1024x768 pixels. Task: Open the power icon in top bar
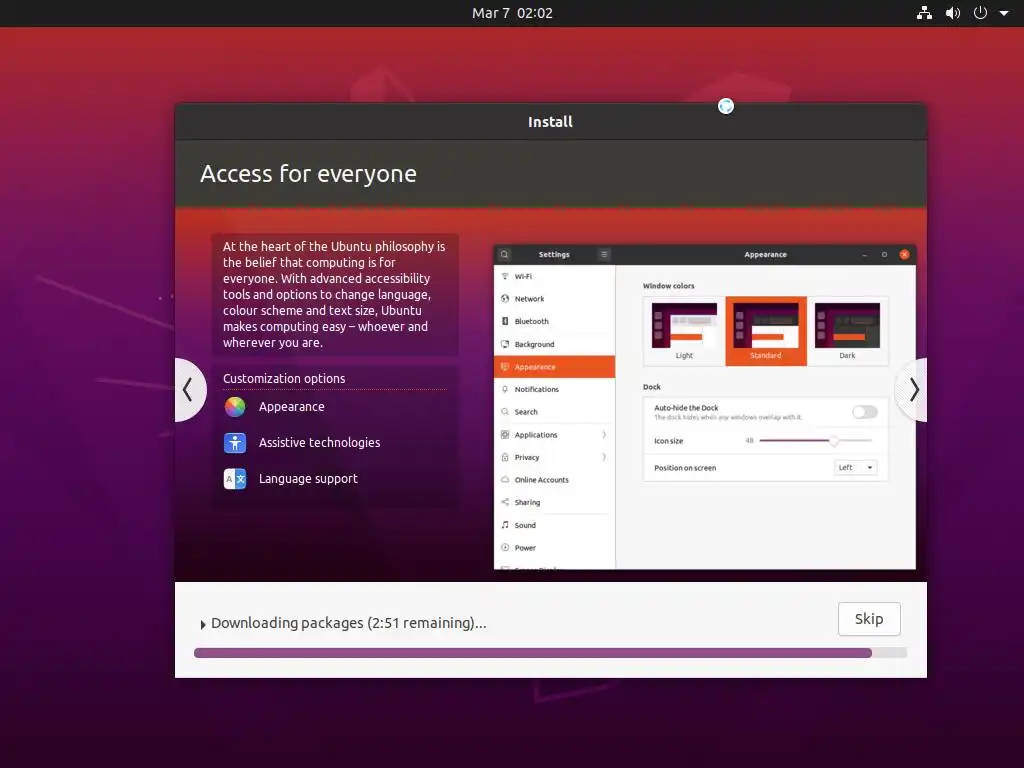pos(980,13)
